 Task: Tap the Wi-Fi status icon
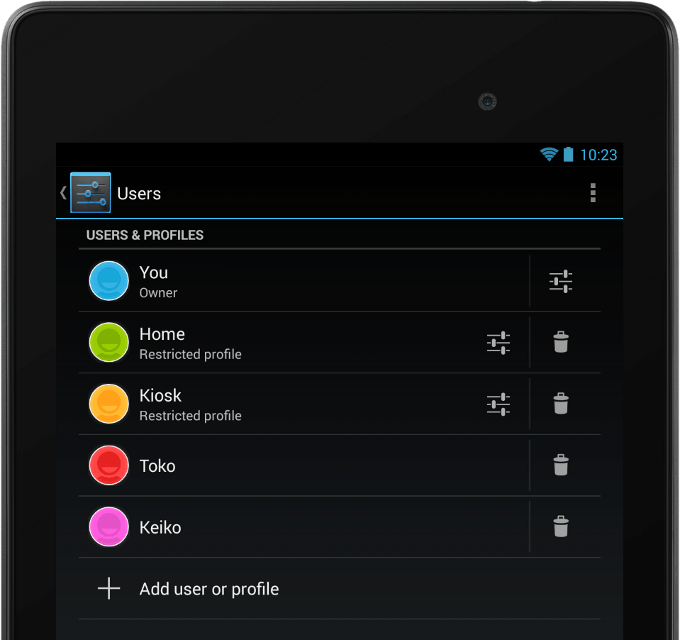coord(549,154)
